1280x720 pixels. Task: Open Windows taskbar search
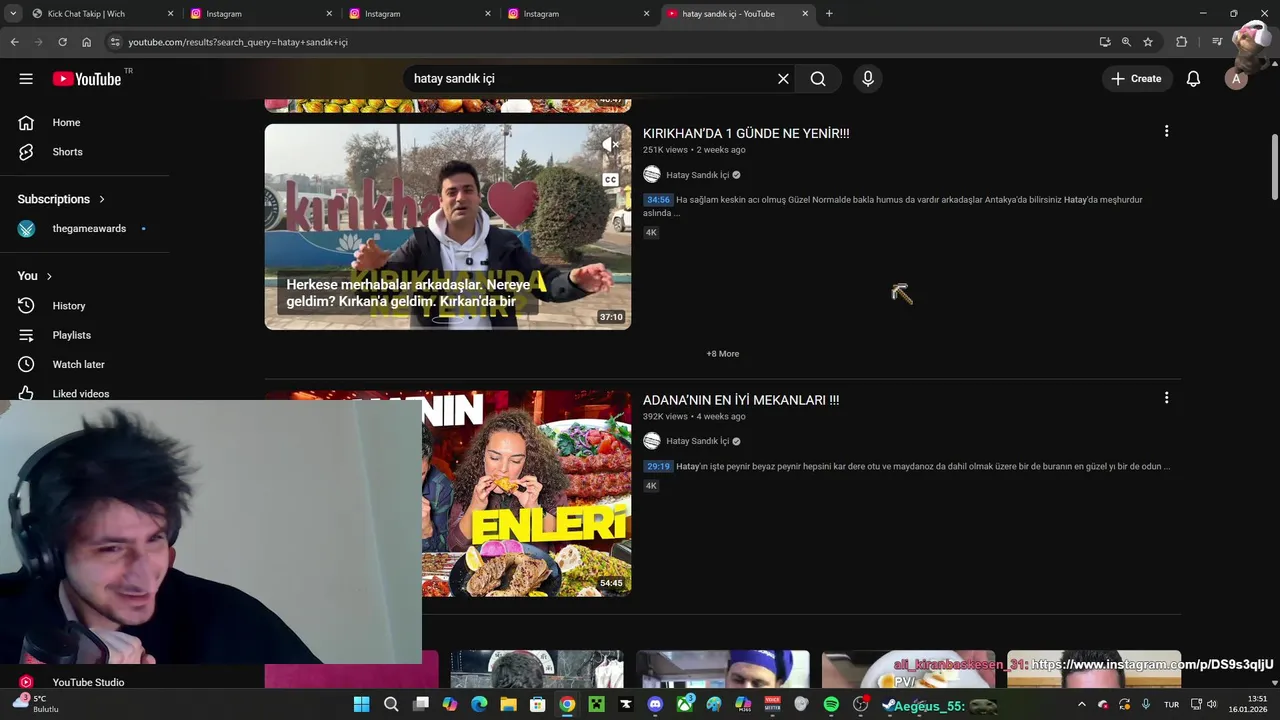[x=391, y=704]
